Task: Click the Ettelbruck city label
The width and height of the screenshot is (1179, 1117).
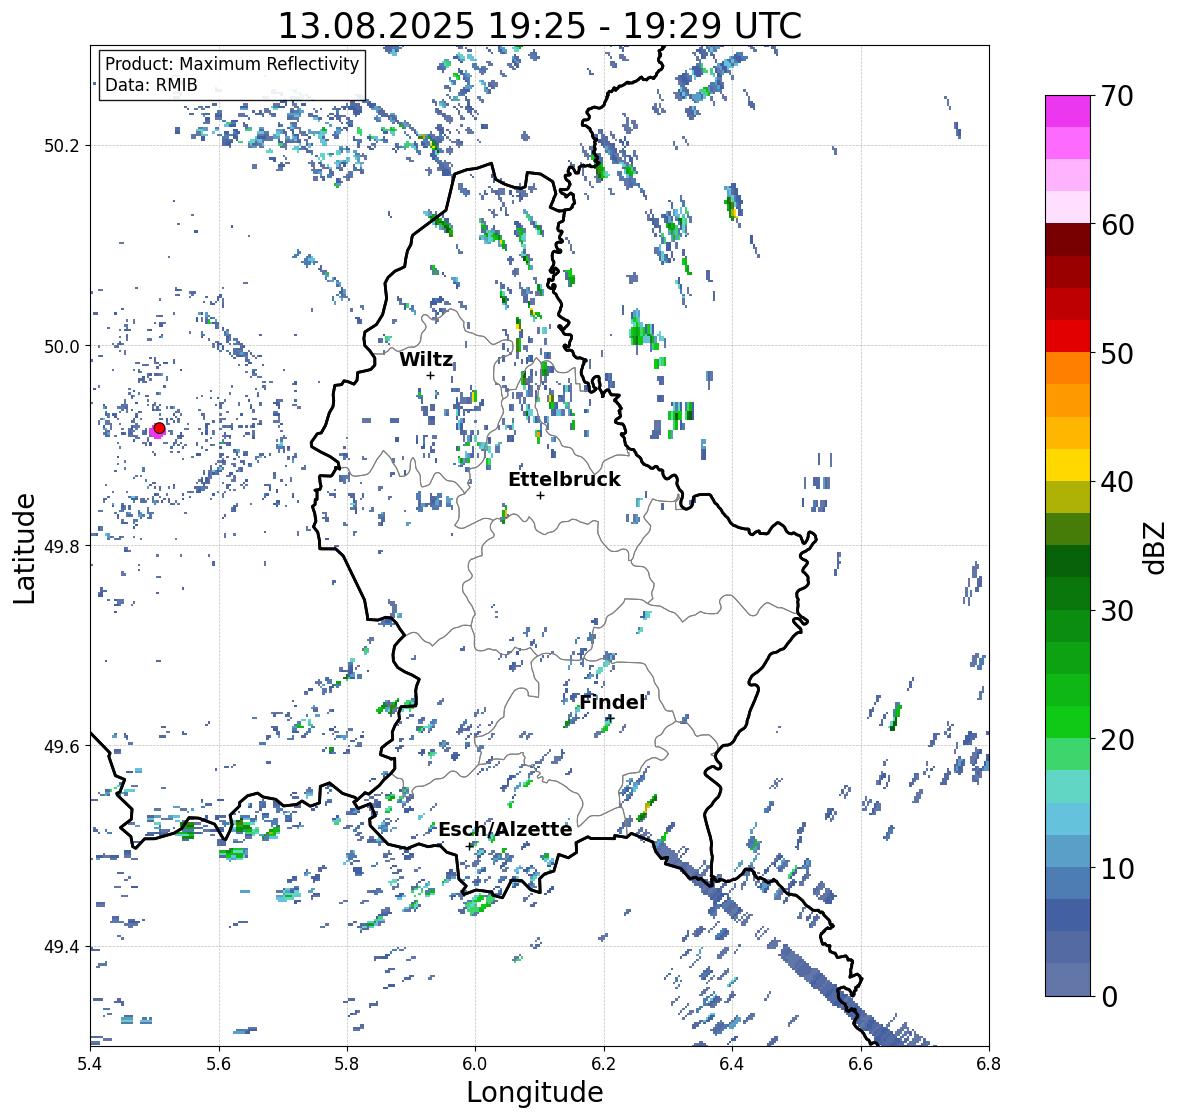Action: [564, 480]
